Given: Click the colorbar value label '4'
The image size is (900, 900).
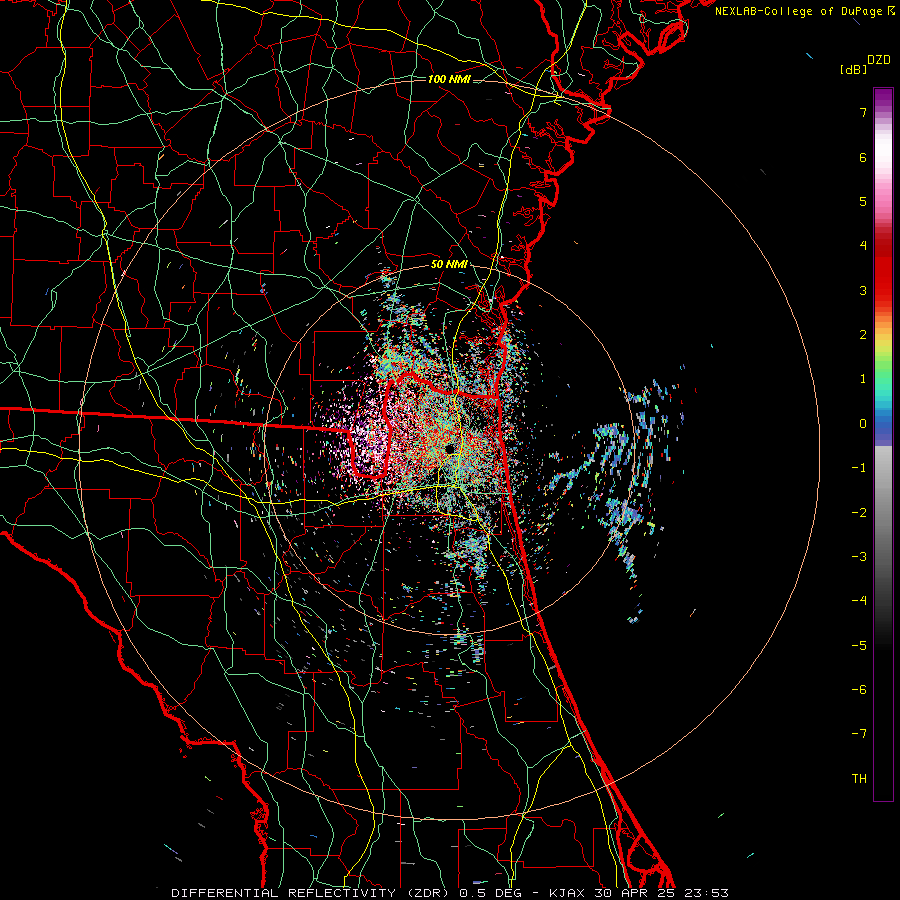Looking at the screenshot, I should point(863,246).
